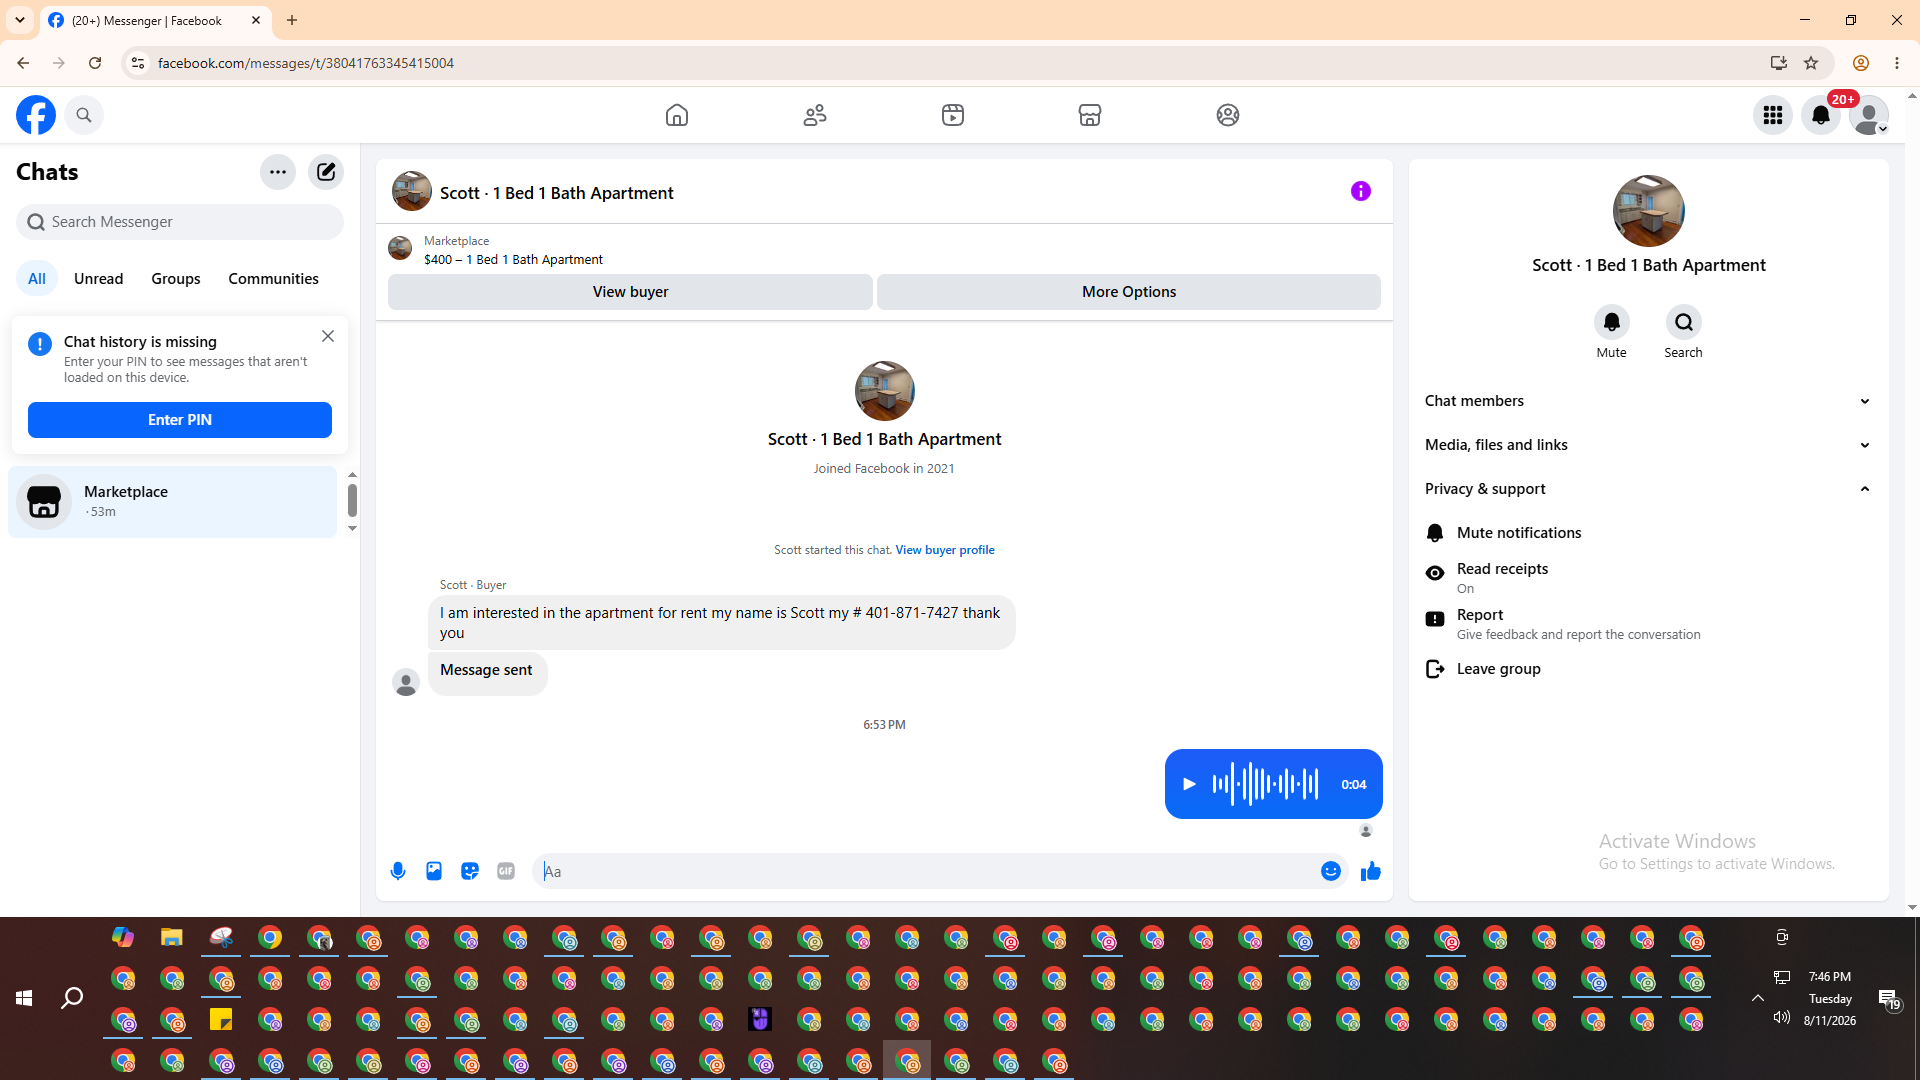
Task: Open the $400 – 1 Bed 1 Bath Apartment listing
Action: point(513,260)
